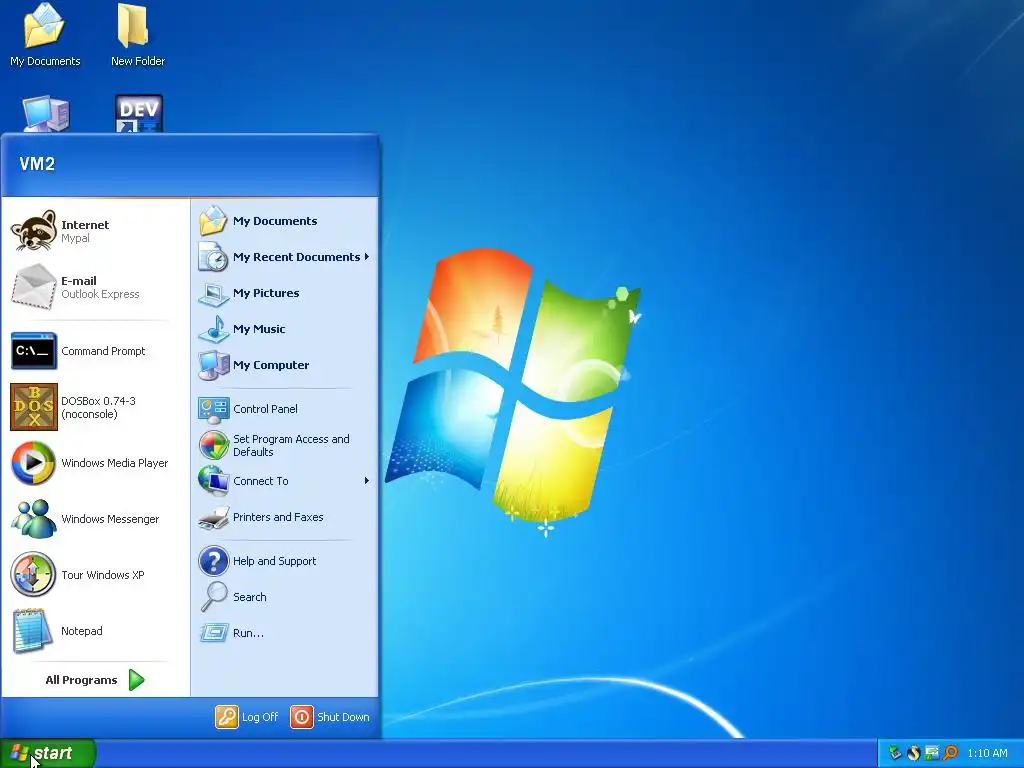This screenshot has width=1024, height=768.
Task: Click the Tour Windows XP text label
Action: (x=103, y=575)
